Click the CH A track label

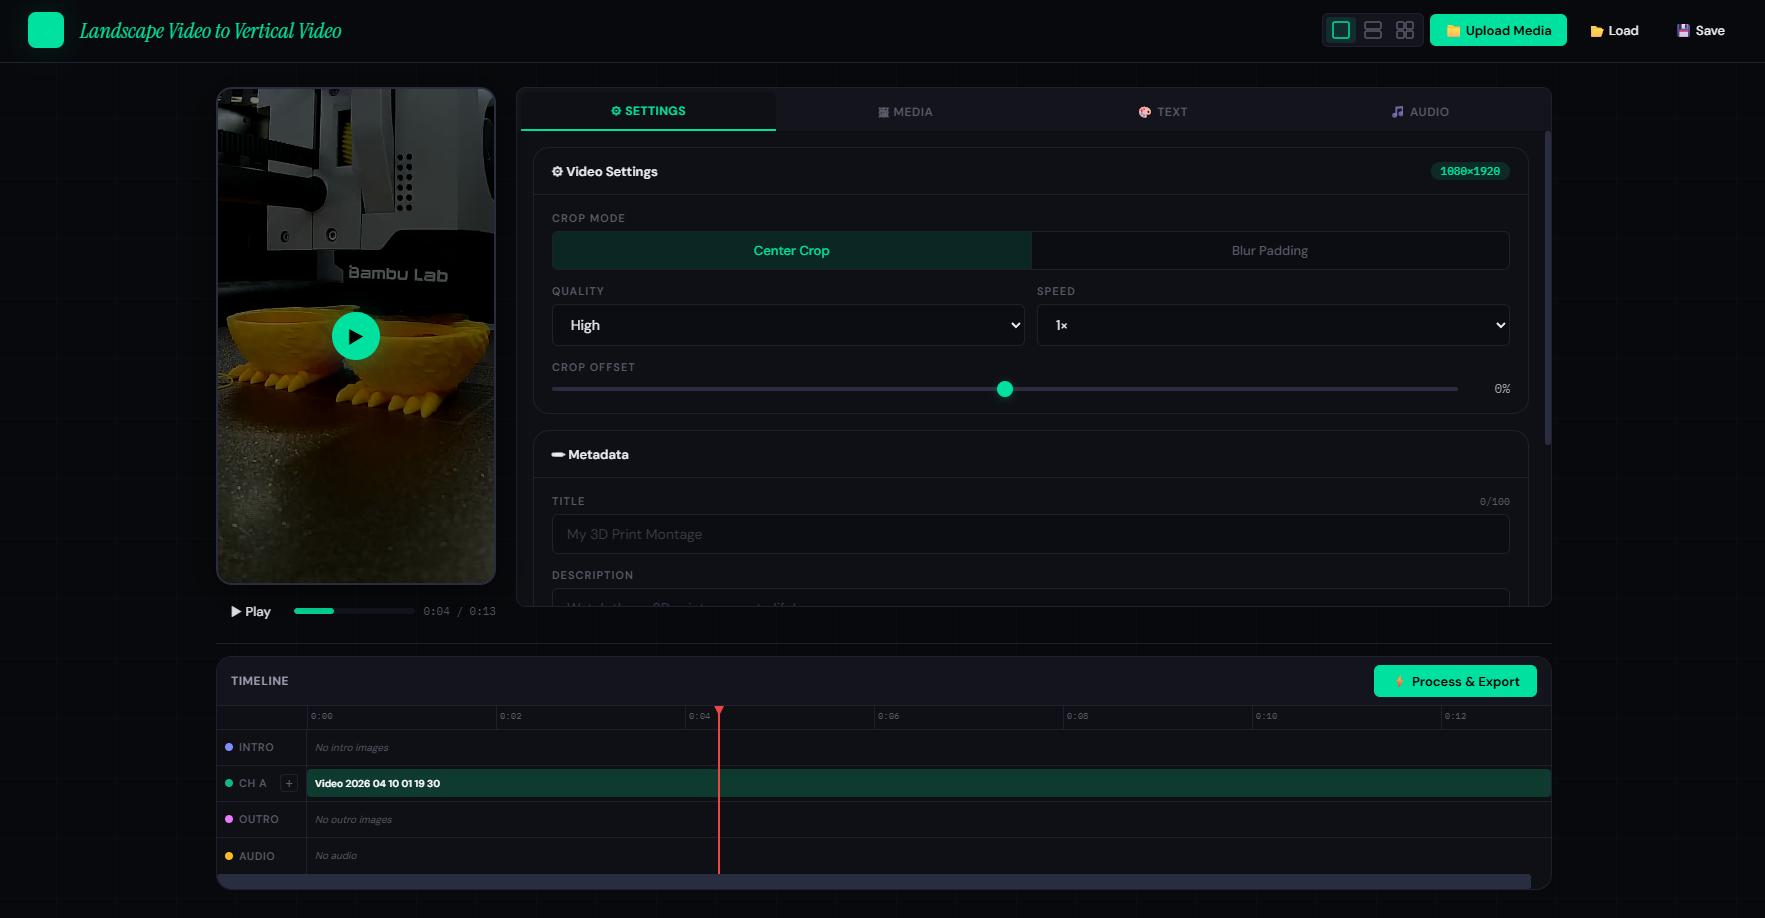coord(253,783)
